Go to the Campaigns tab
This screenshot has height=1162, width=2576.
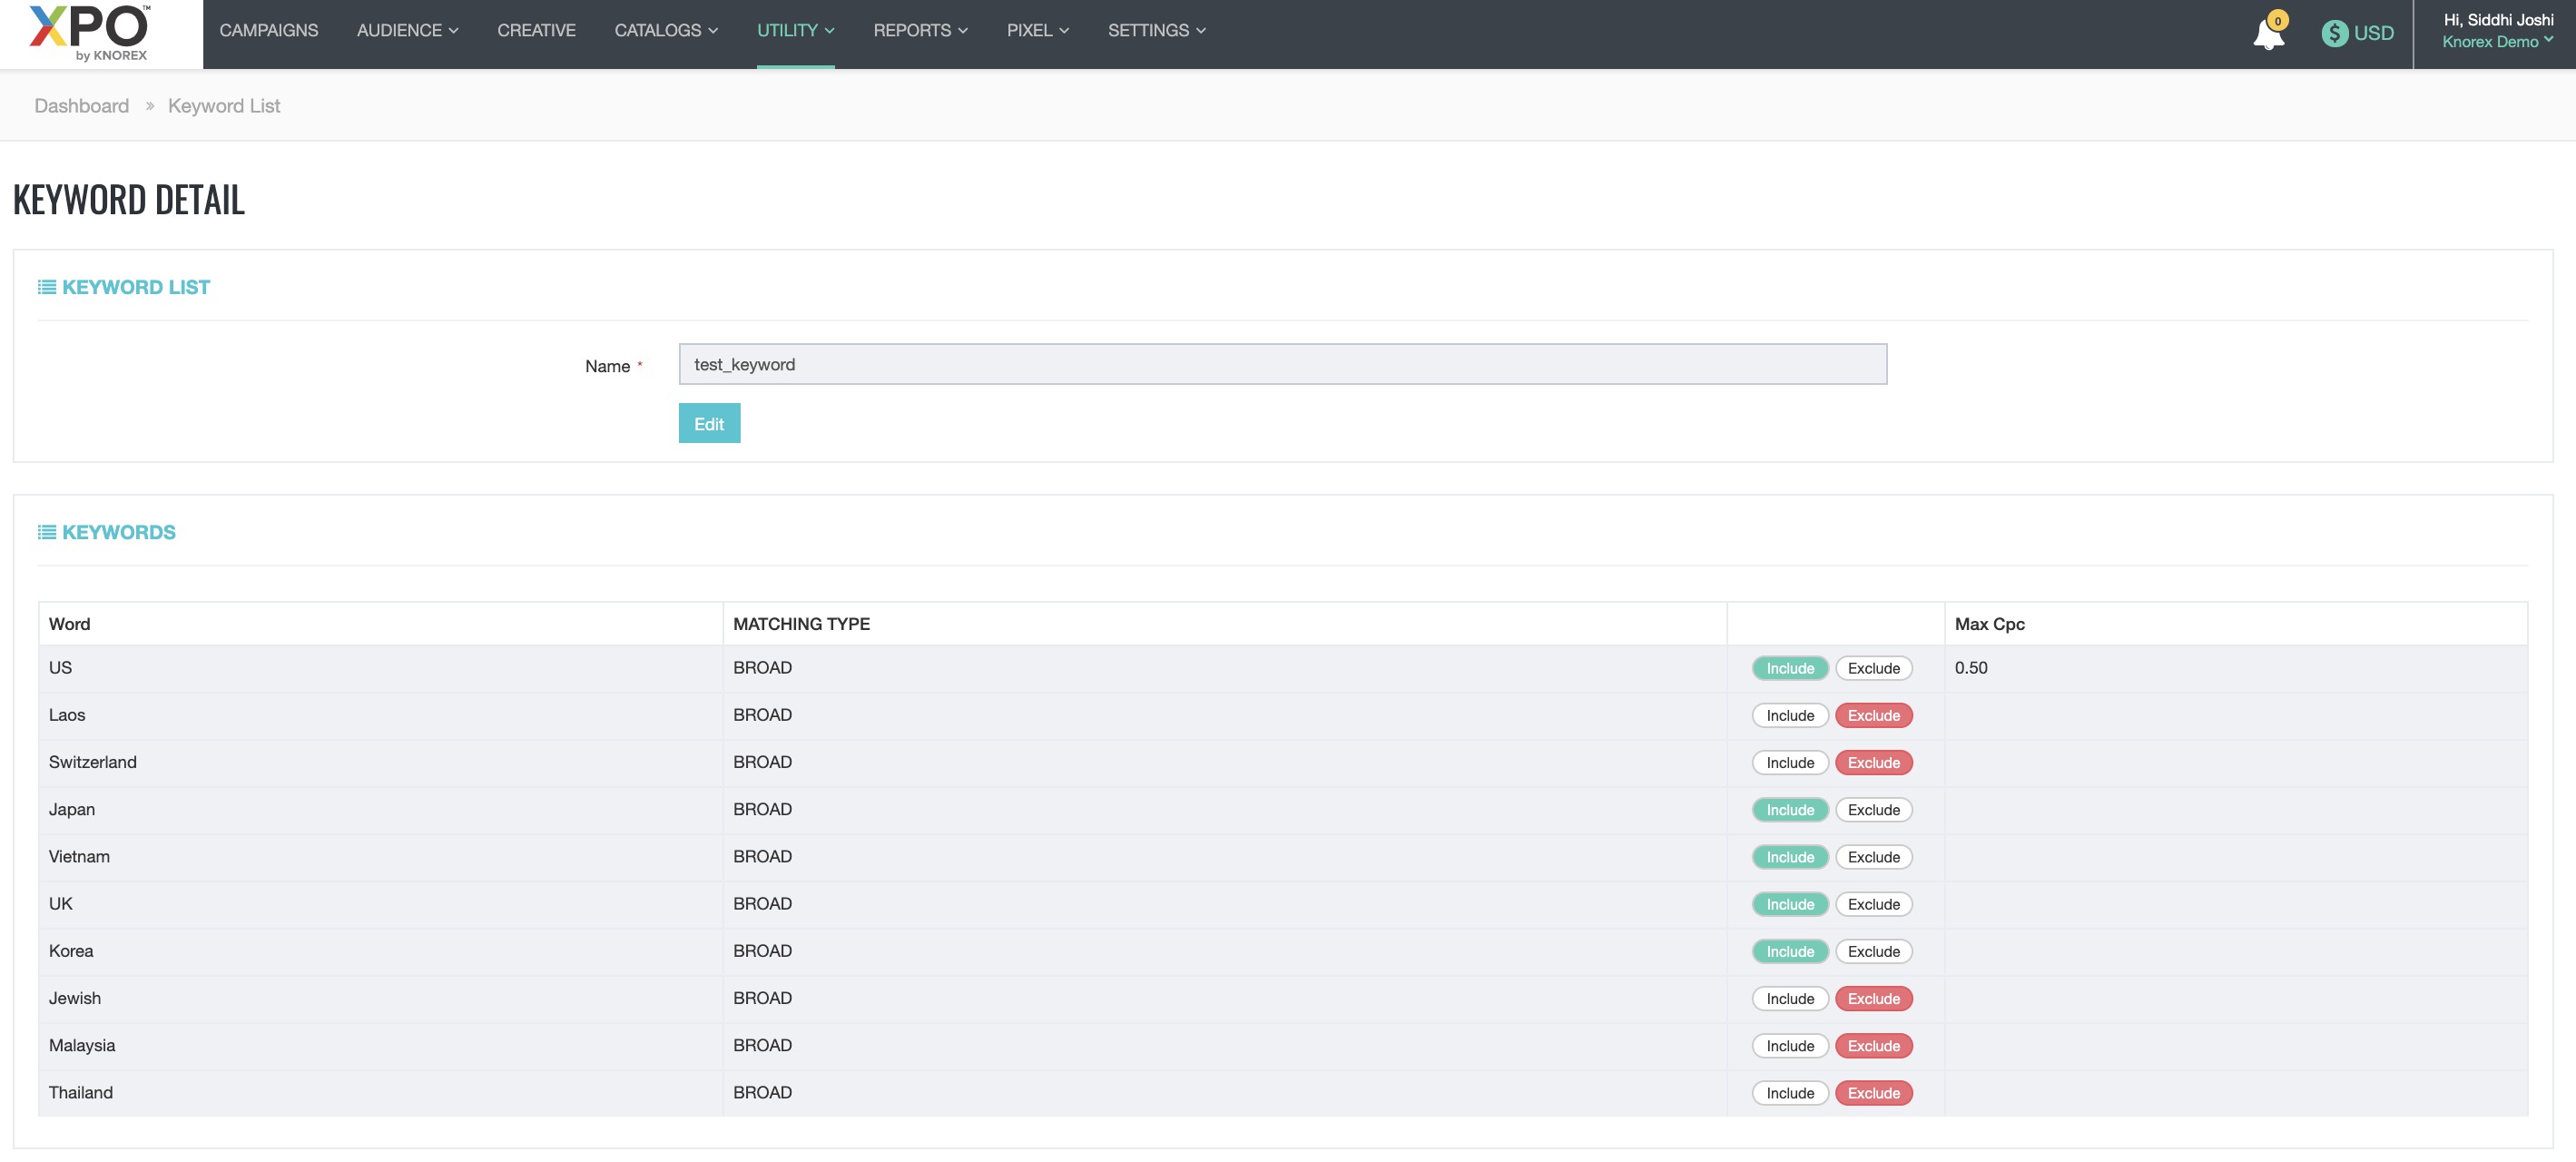pos(268,30)
